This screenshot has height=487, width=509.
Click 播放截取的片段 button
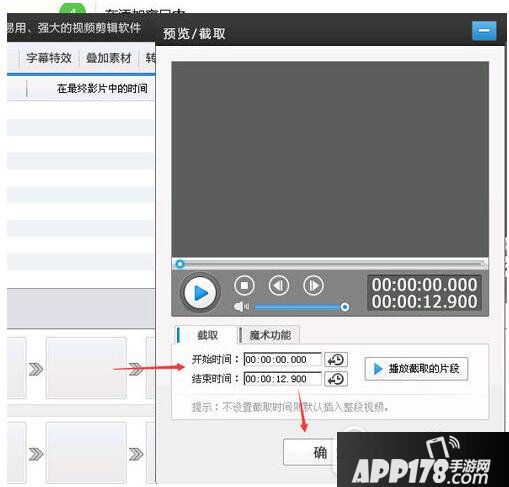tap(416, 369)
